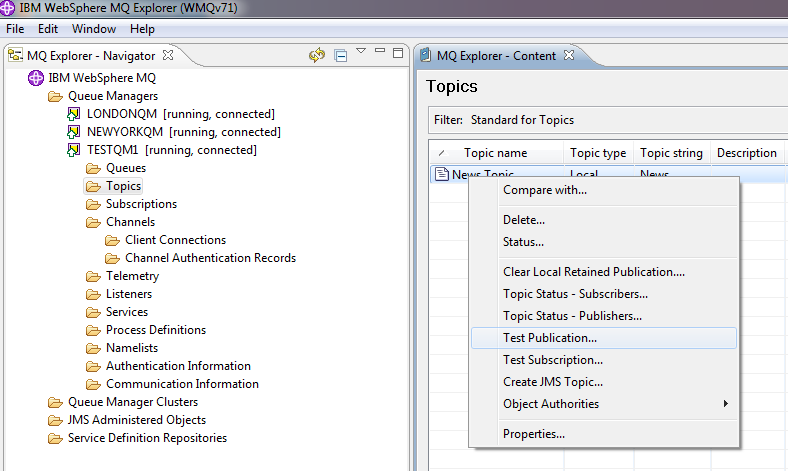The image size is (788, 471).
Task: Click the Queue Managers folder icon
Action: click(x=55, y=96)
